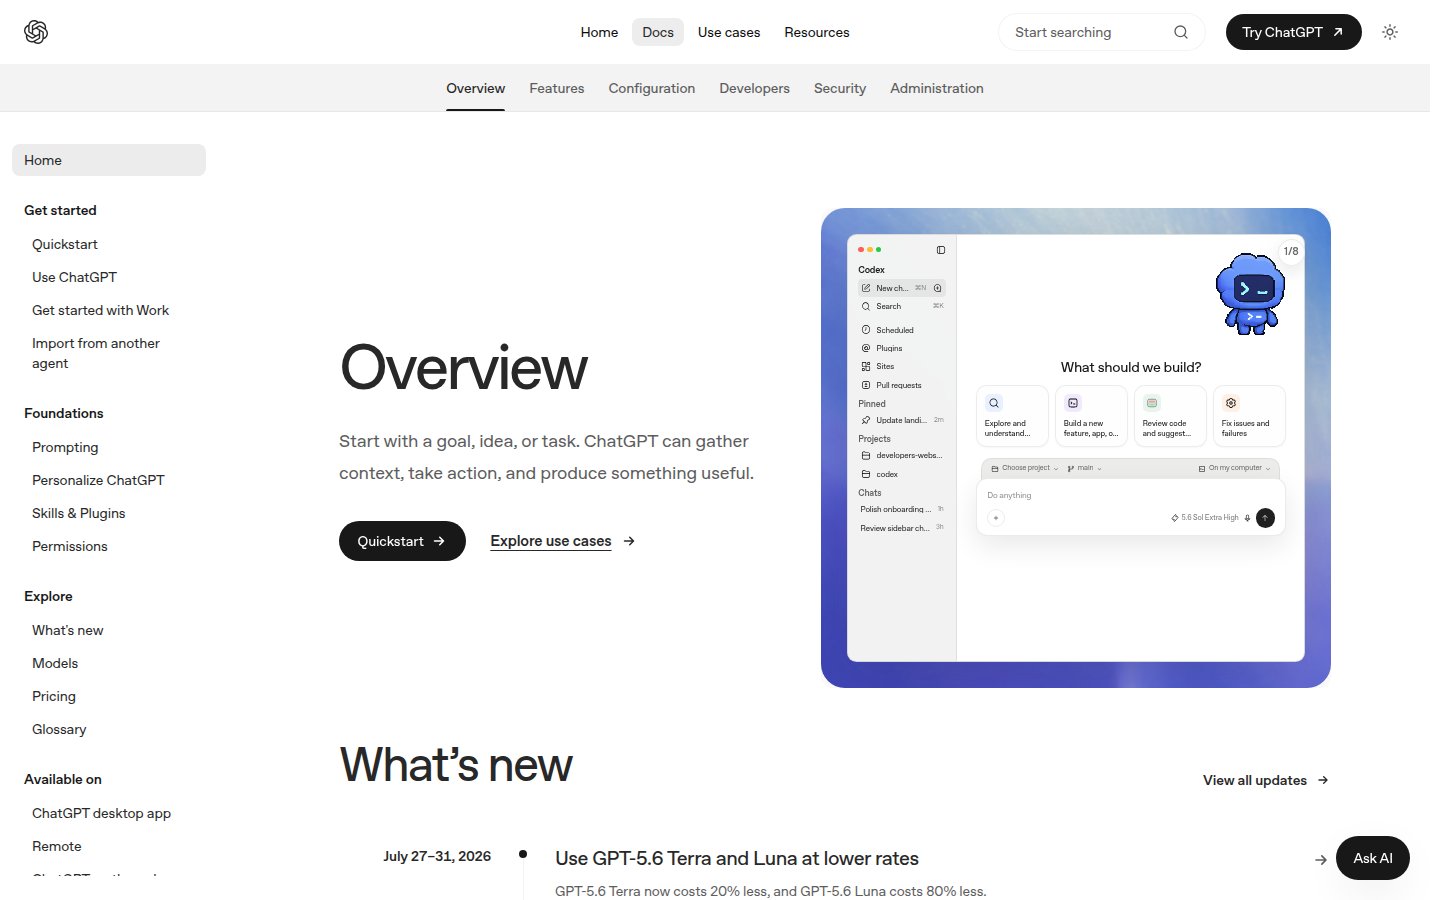Click the magnifier icon in the search box

coord(1181,32)
